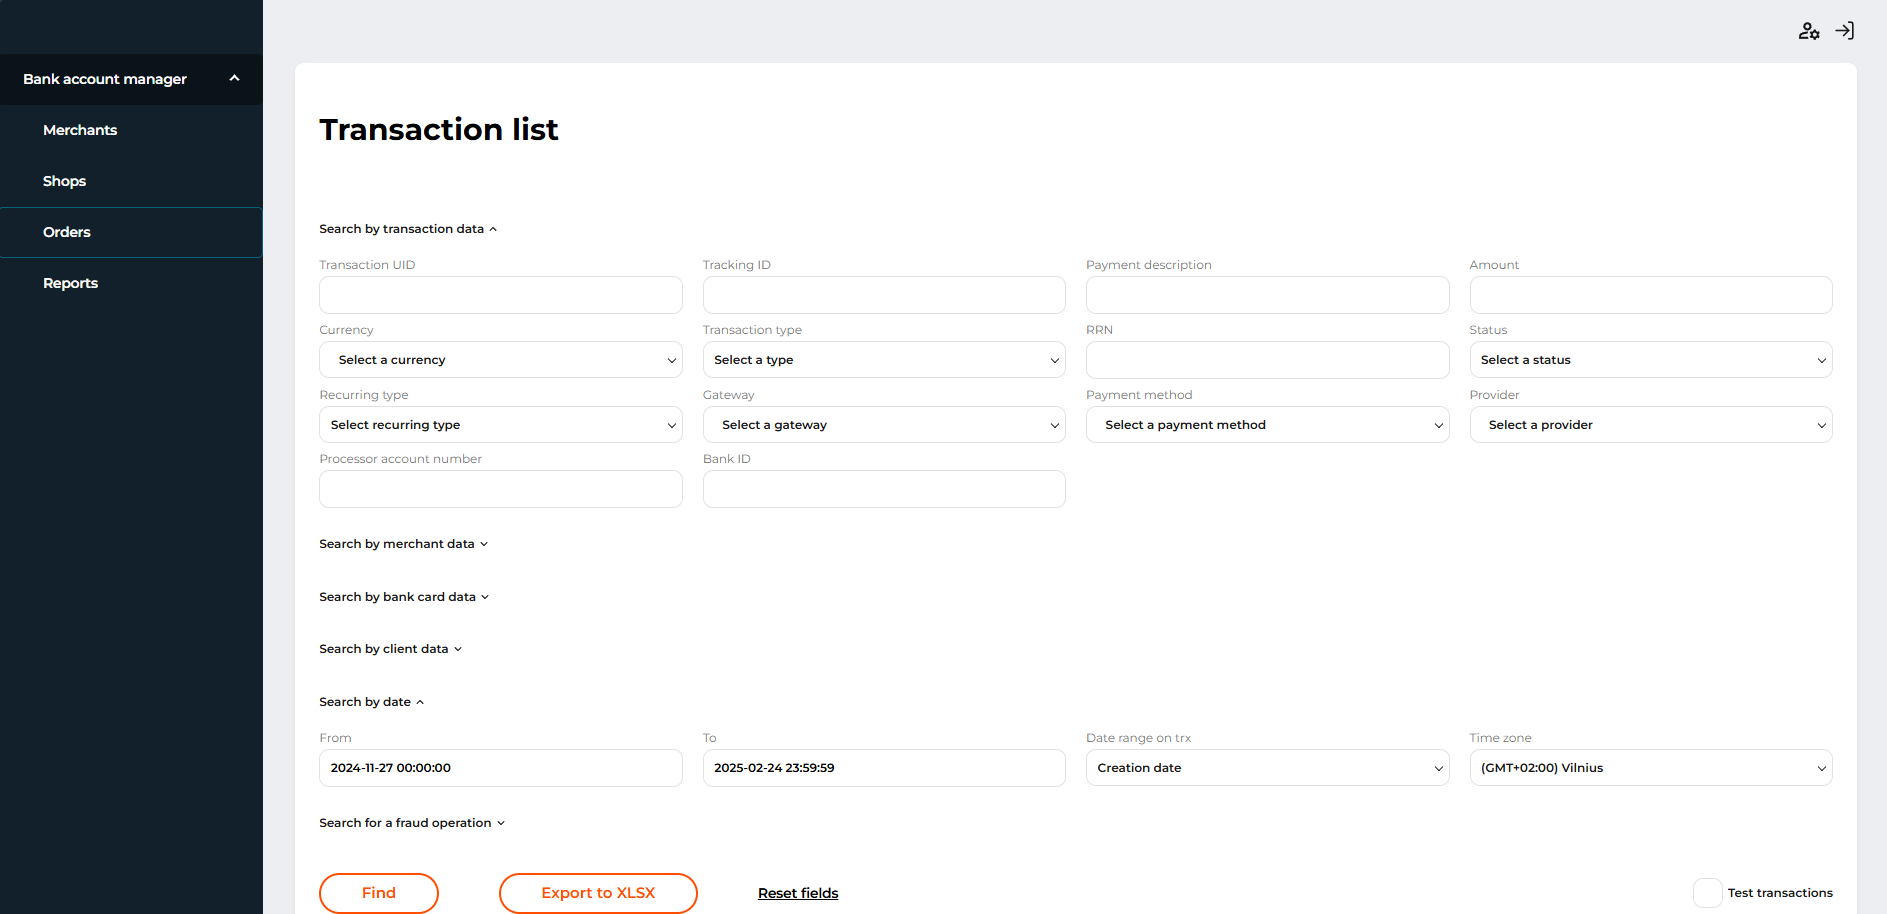This screenshot has width=1887, height=914.
Task: Navigate to Shops in sidebar
Action: tap(64, 181)
